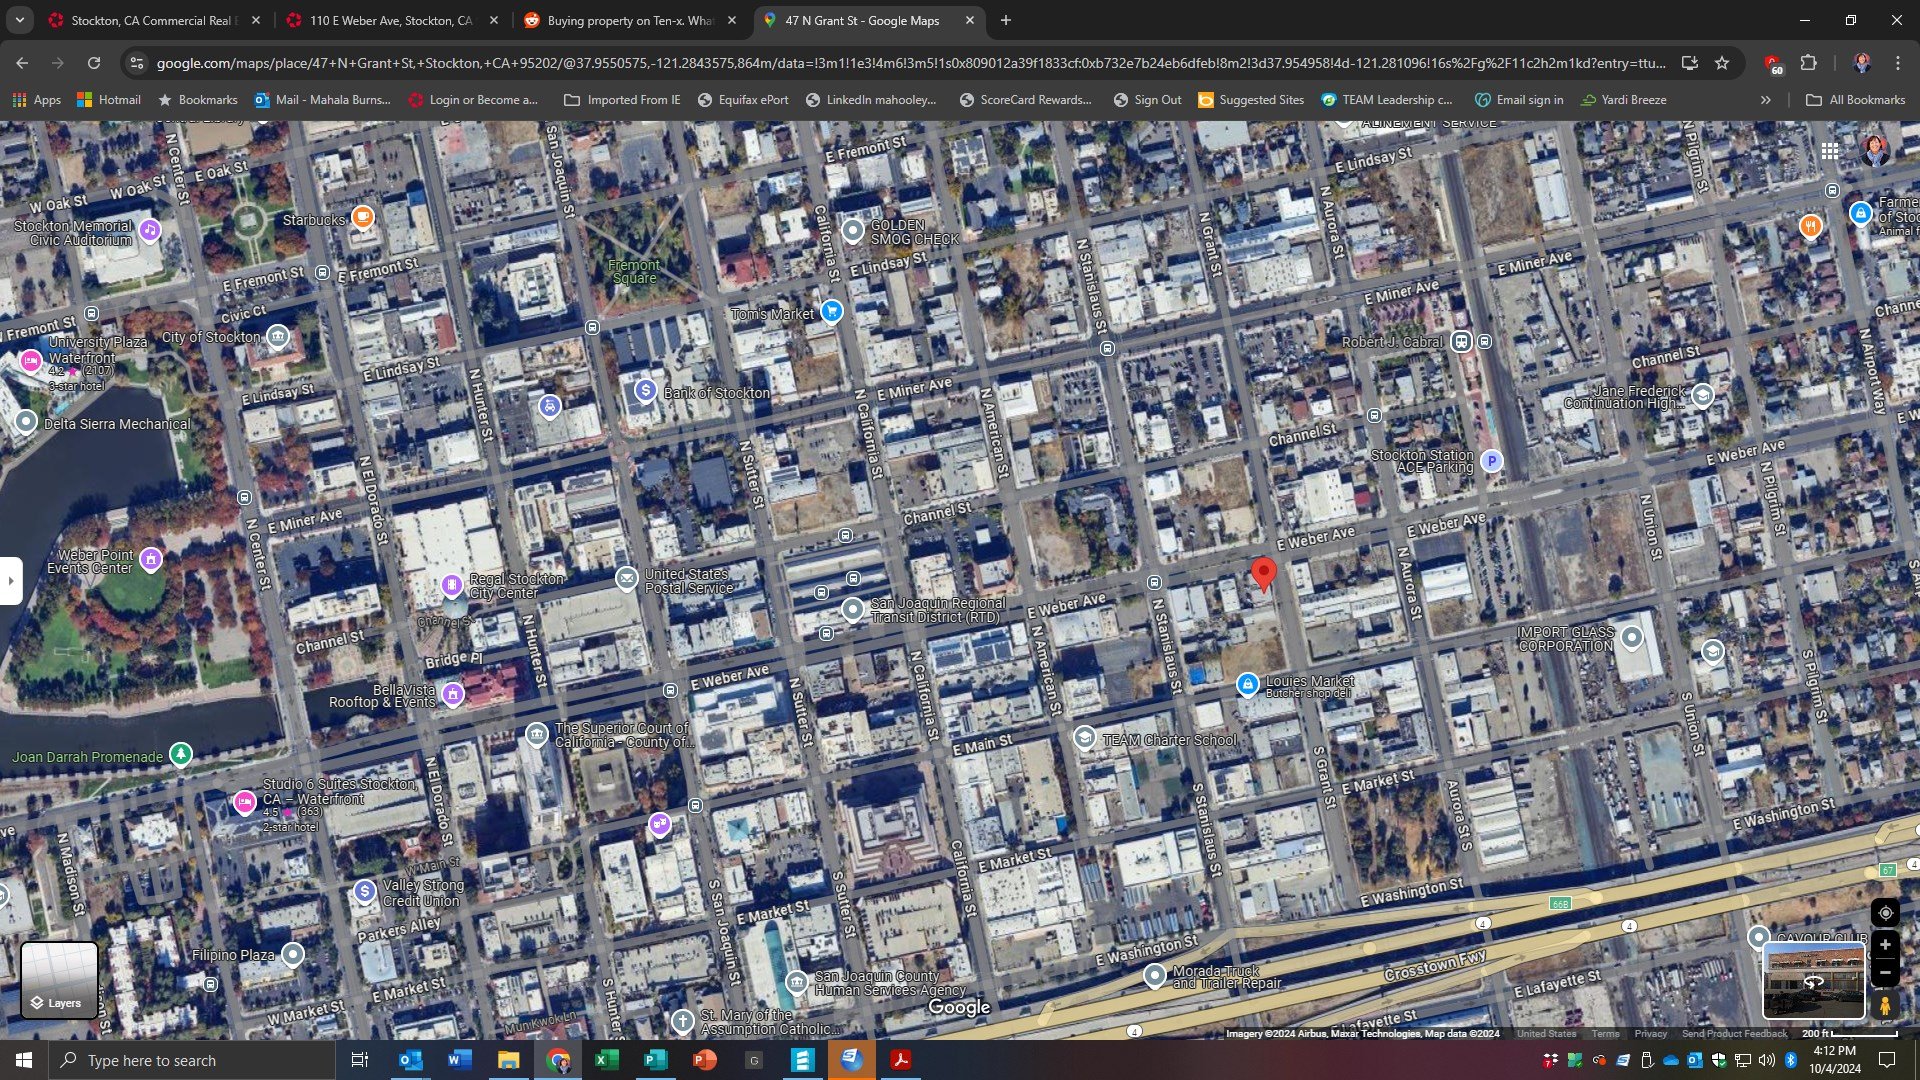Click the Starbucks coffee marker on the map
This screenshot has width=1920, height=1080.
tap(362, 216)
